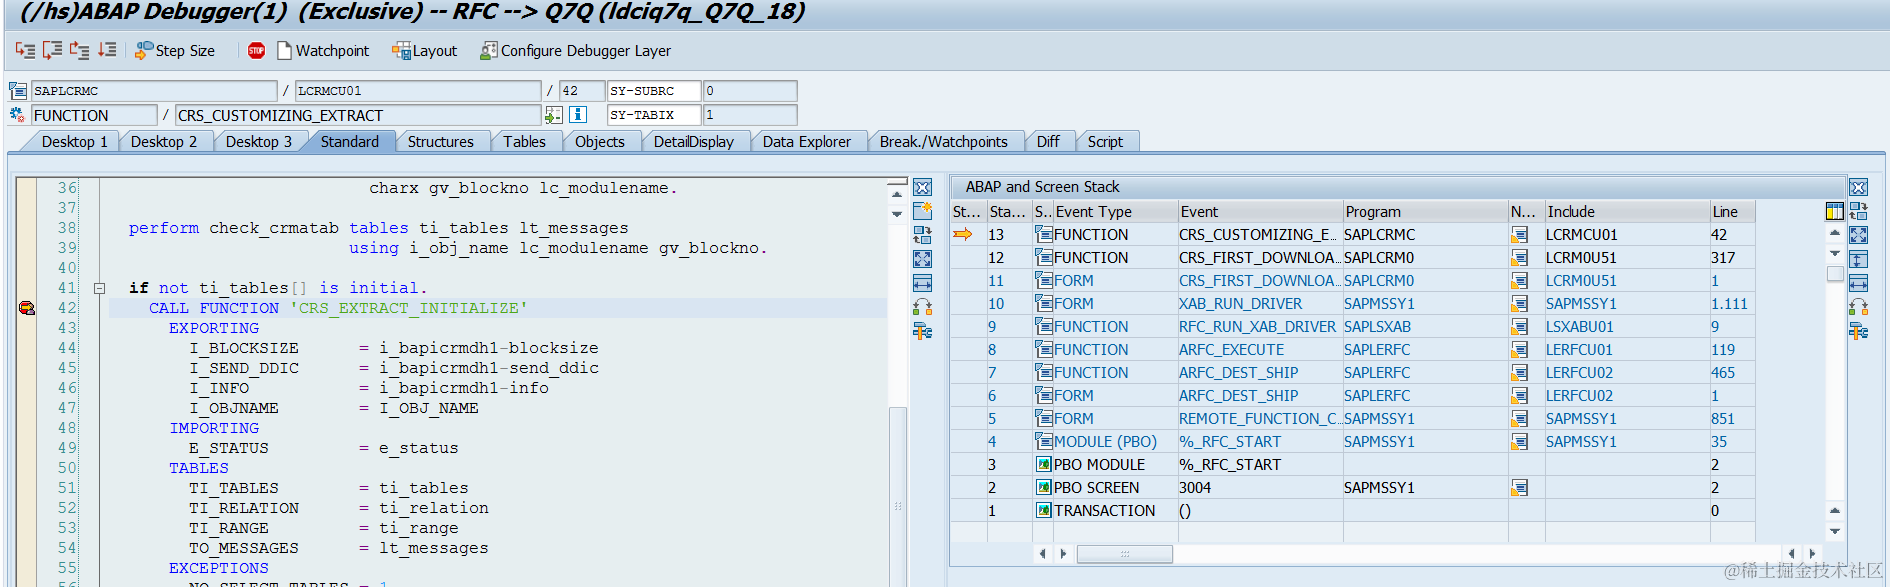The image size is (1890, 587).
Task: Click column layout icon of stack table
Action: (1835, 211)
